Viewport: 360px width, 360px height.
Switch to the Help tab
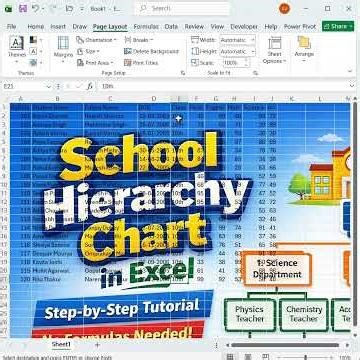click(x=271, y=26)
